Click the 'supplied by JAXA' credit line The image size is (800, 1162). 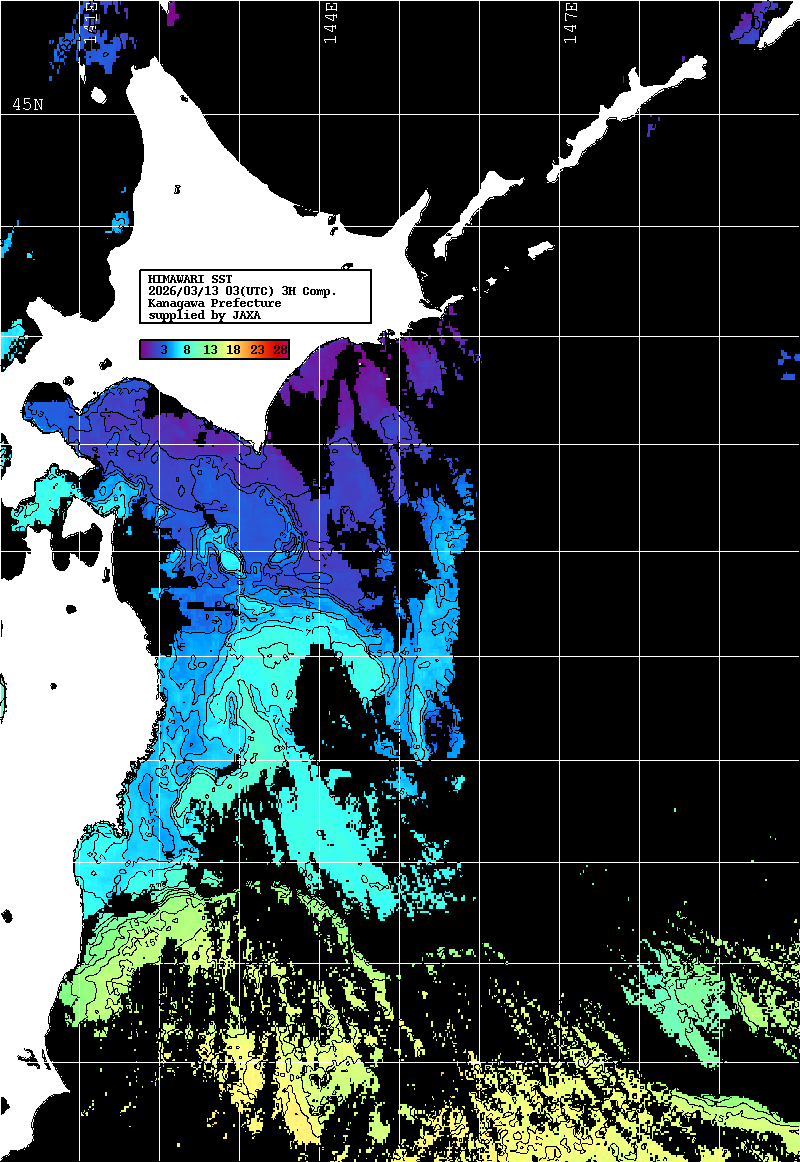point(204,315)
